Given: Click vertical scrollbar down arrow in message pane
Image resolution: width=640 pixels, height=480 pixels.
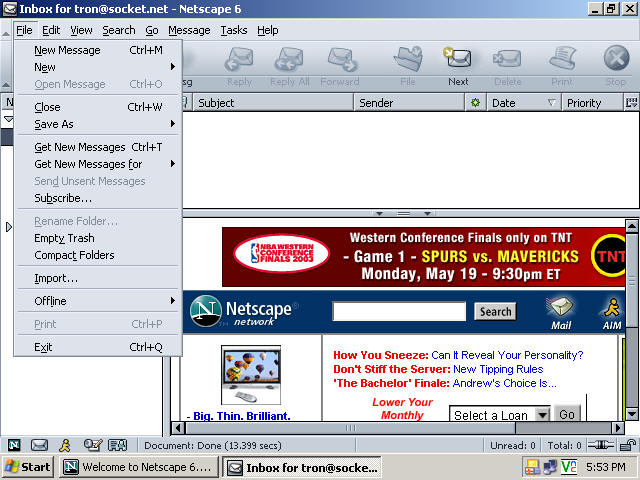Looking at the screenshot, I should [632, 414].
